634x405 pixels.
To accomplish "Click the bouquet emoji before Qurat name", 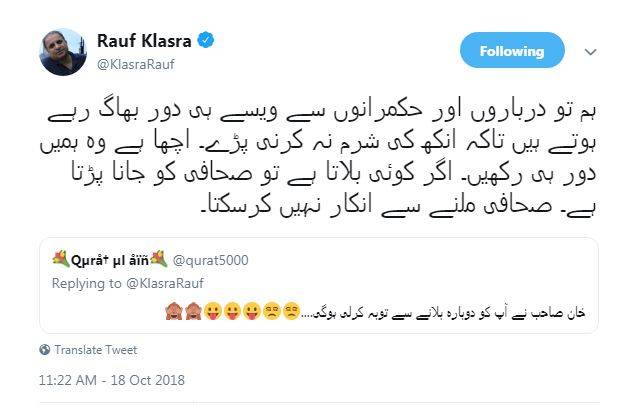I will (61, 259).
